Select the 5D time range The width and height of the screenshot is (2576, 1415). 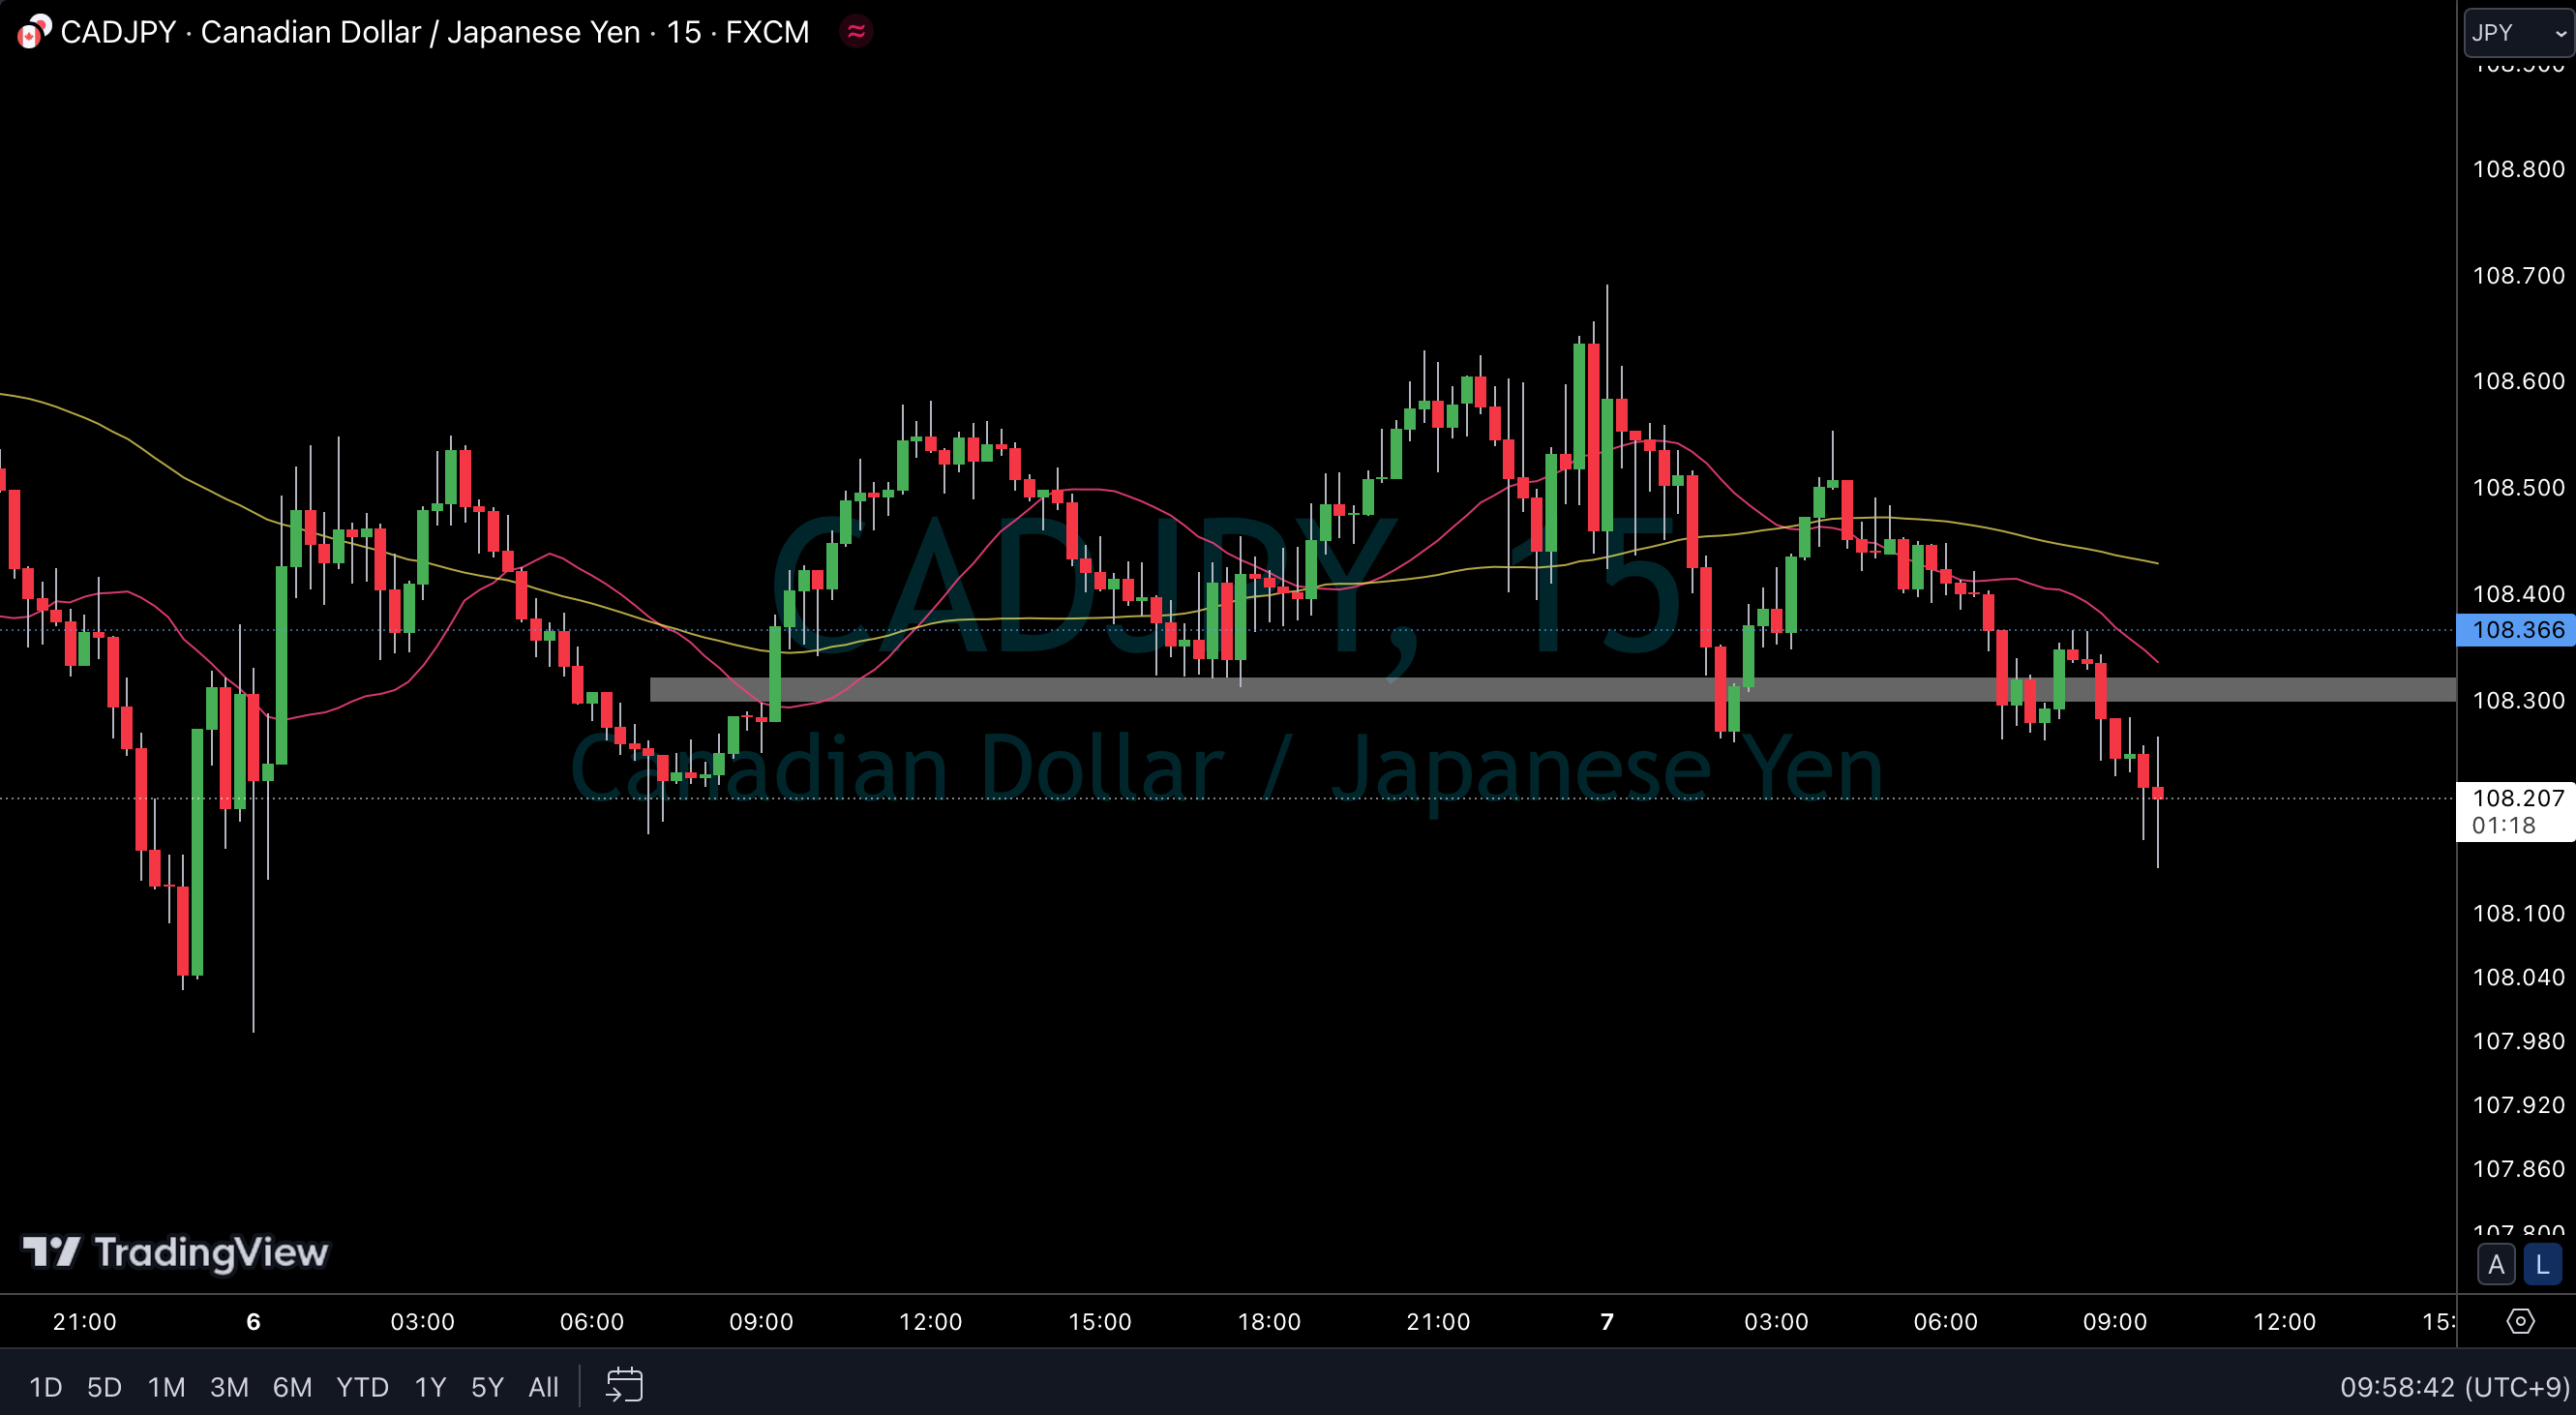point(104,1387)
